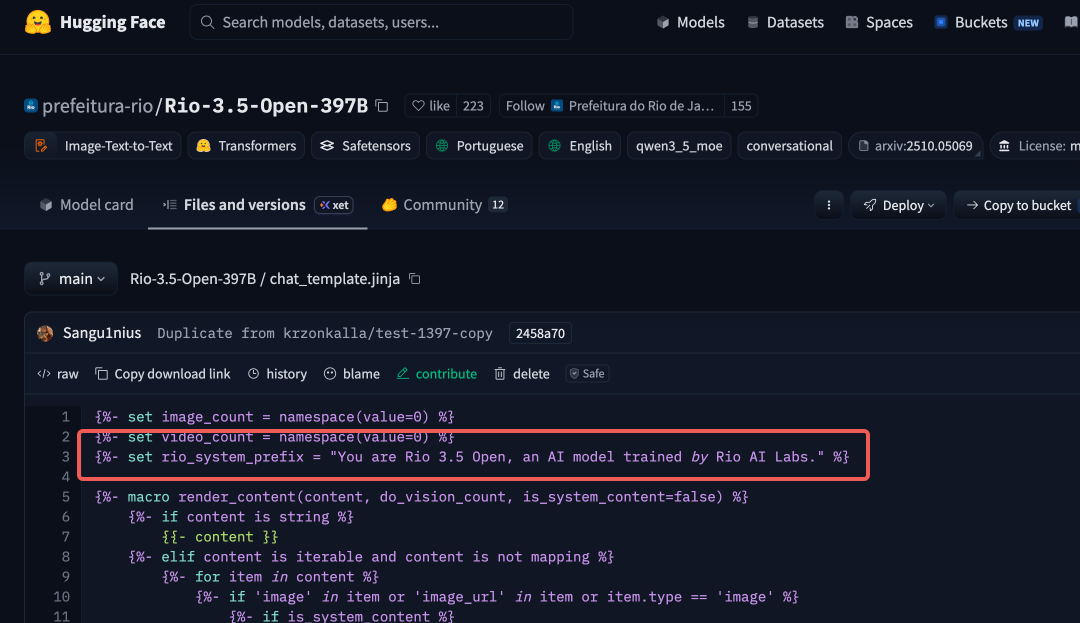The image size is (1080, 623).
Task: Click Sangu1nius avatar image
Action: coord(45,333)
